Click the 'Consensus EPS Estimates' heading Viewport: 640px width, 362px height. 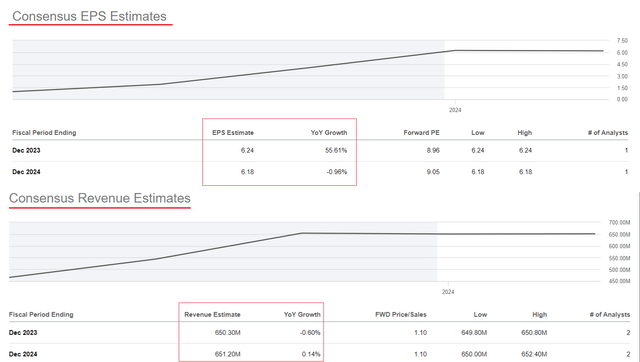(x=89, y=16)
